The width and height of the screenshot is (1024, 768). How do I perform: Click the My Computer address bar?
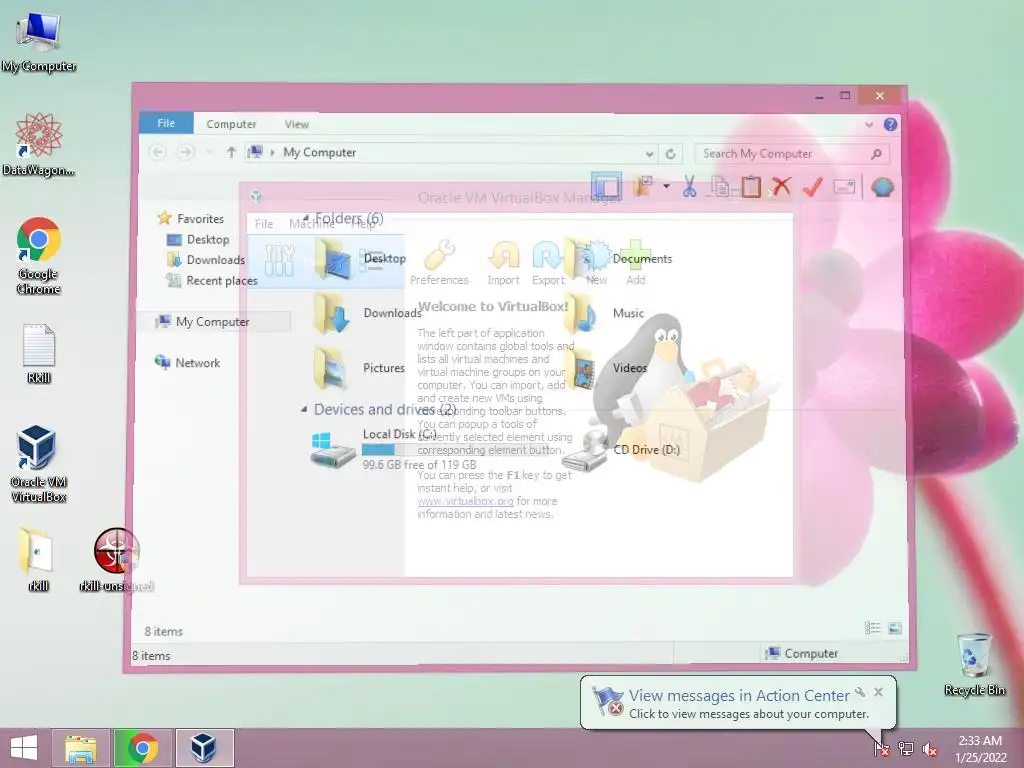451,153
